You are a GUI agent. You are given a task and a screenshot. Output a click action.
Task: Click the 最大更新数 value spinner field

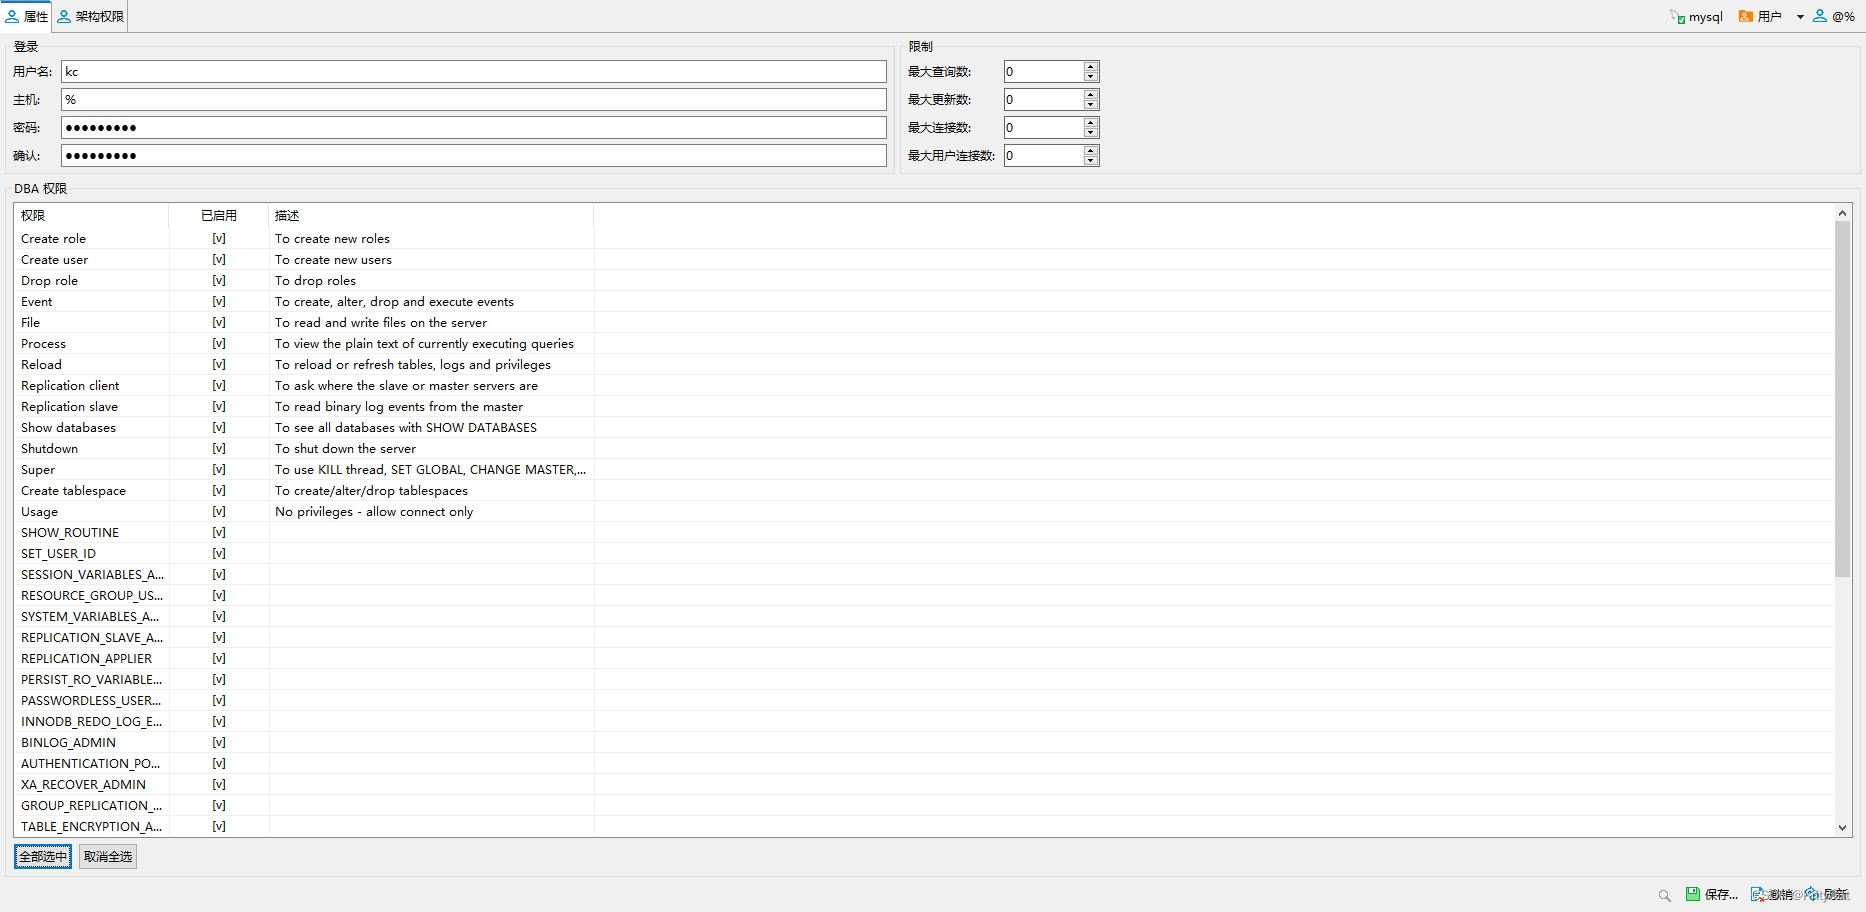coord(1040,99)
